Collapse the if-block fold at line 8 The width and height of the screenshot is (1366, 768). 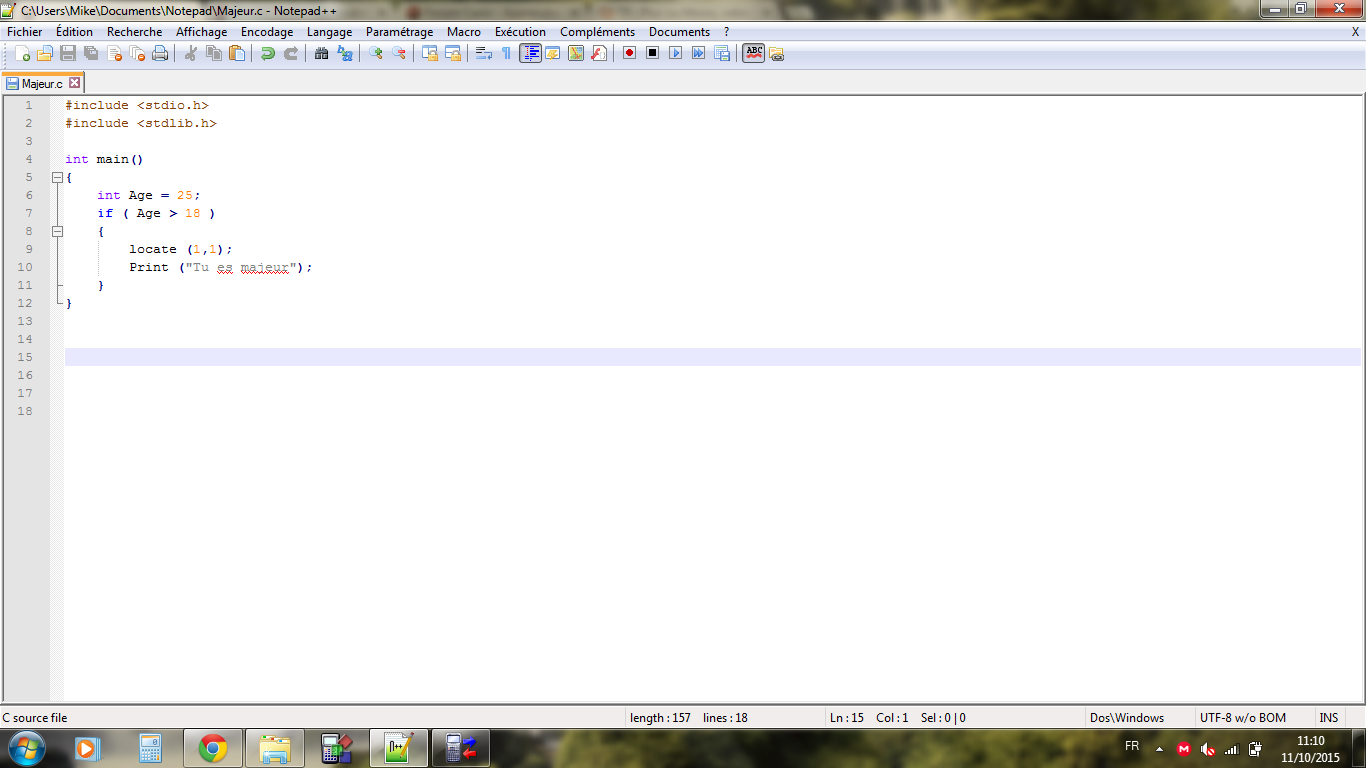(57, 231)
